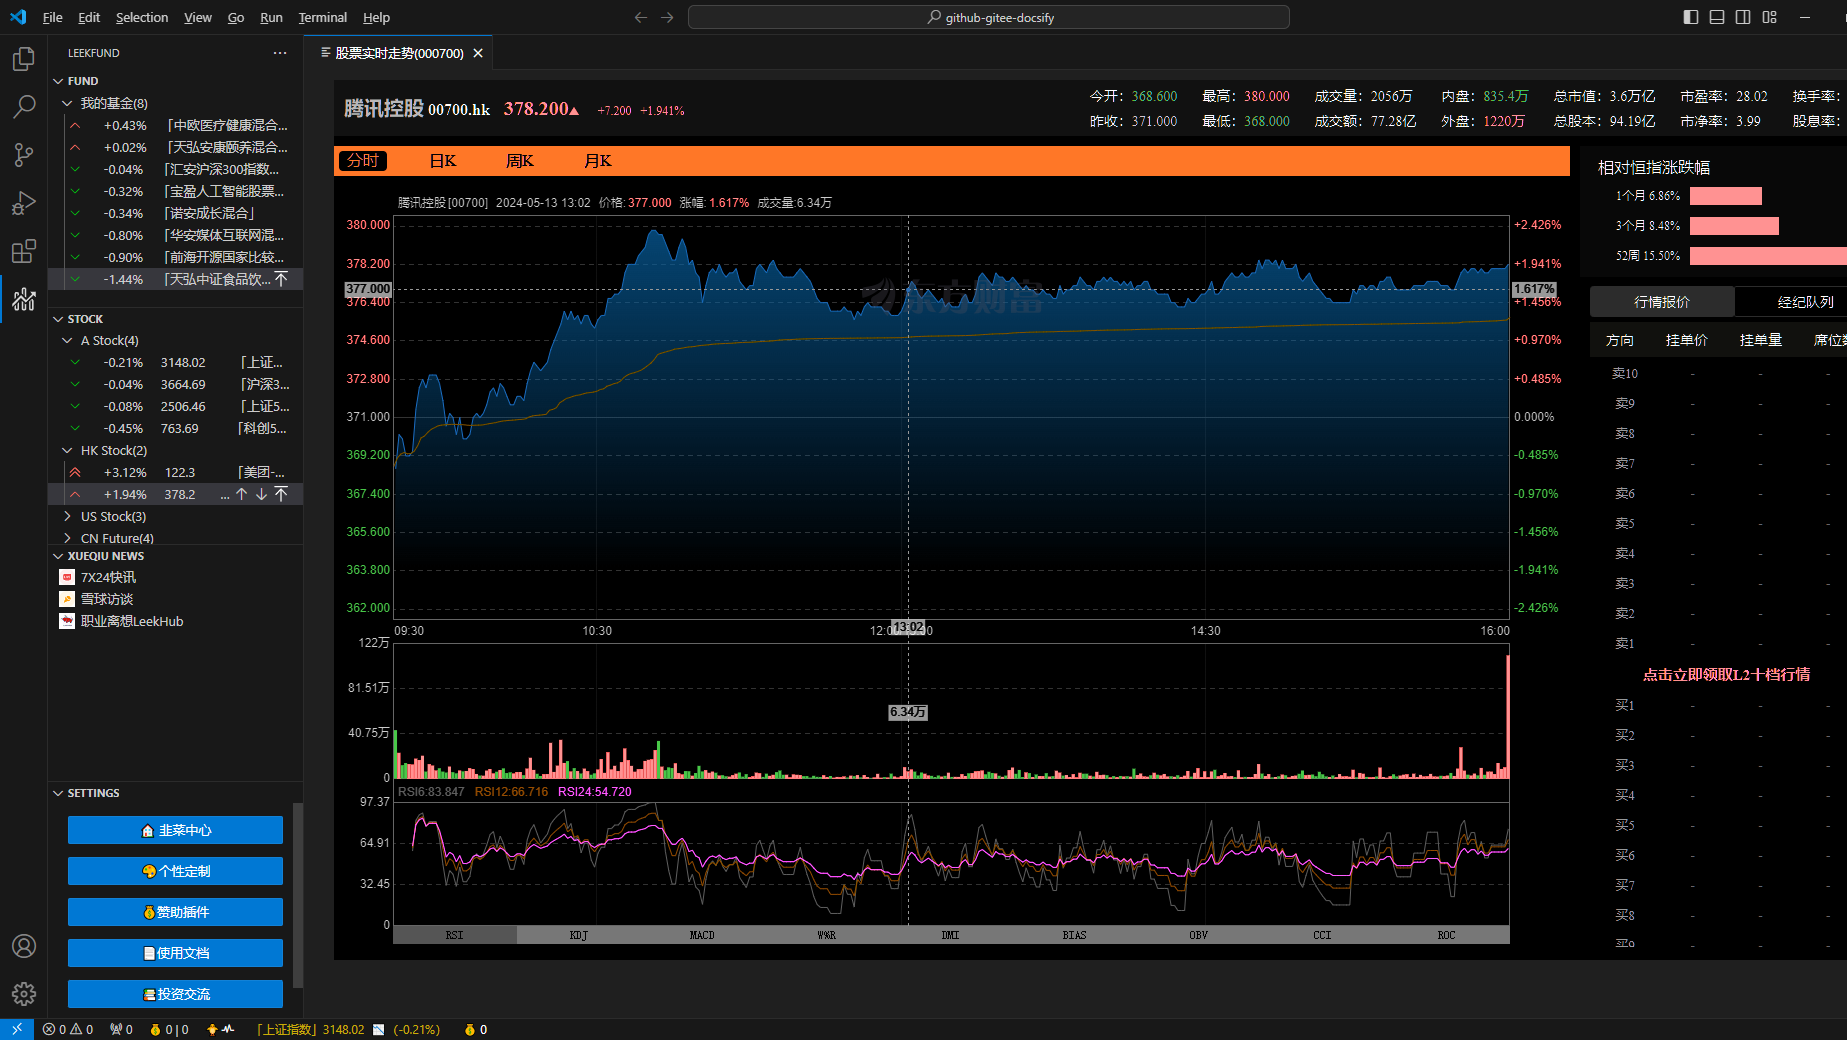Image resolution: width=1847 pixels, height=1040 pixels.
Task: Collapse the STOCK section
Action: point(58,319)
